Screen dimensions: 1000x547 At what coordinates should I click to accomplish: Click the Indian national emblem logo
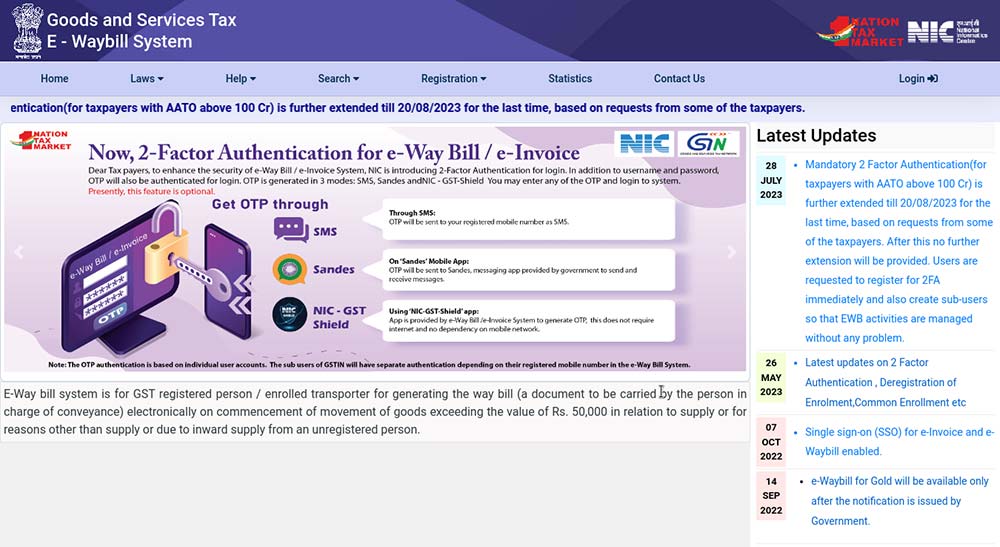pyautogui.click(x=27, y=28)
